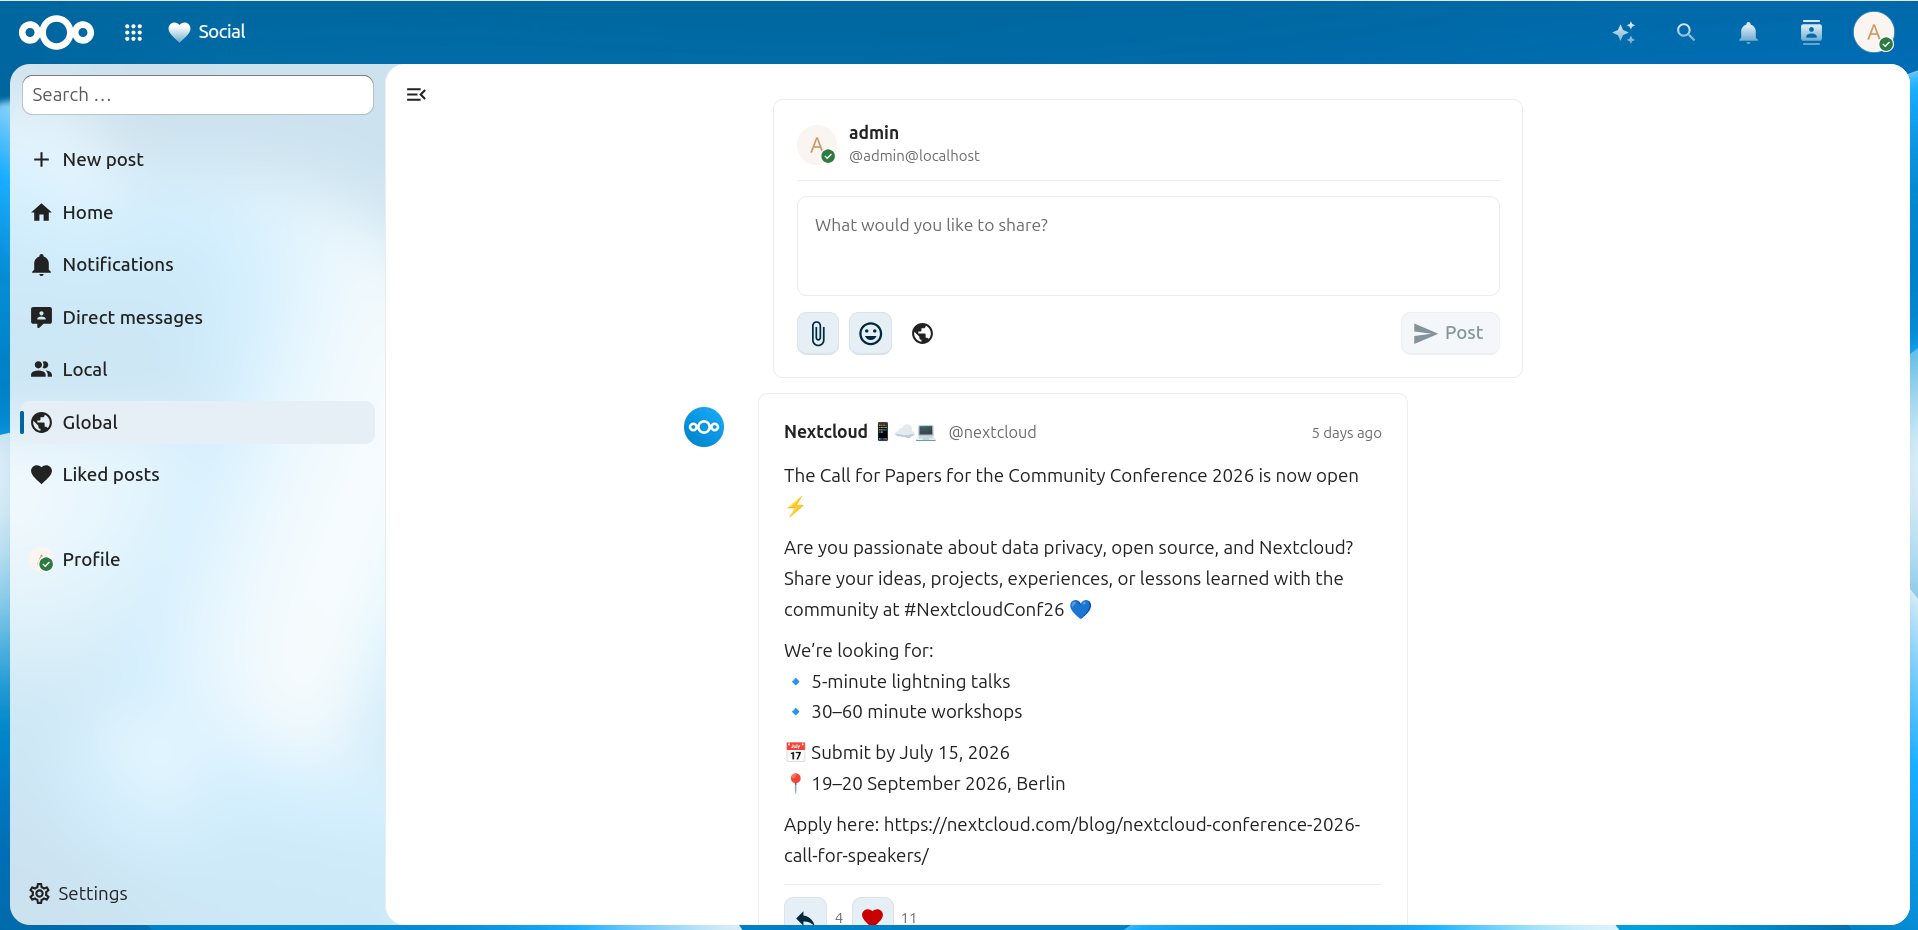Screen dimensions: 1918x930
Task: Open the notifications bell in header
Action: 1748,32
